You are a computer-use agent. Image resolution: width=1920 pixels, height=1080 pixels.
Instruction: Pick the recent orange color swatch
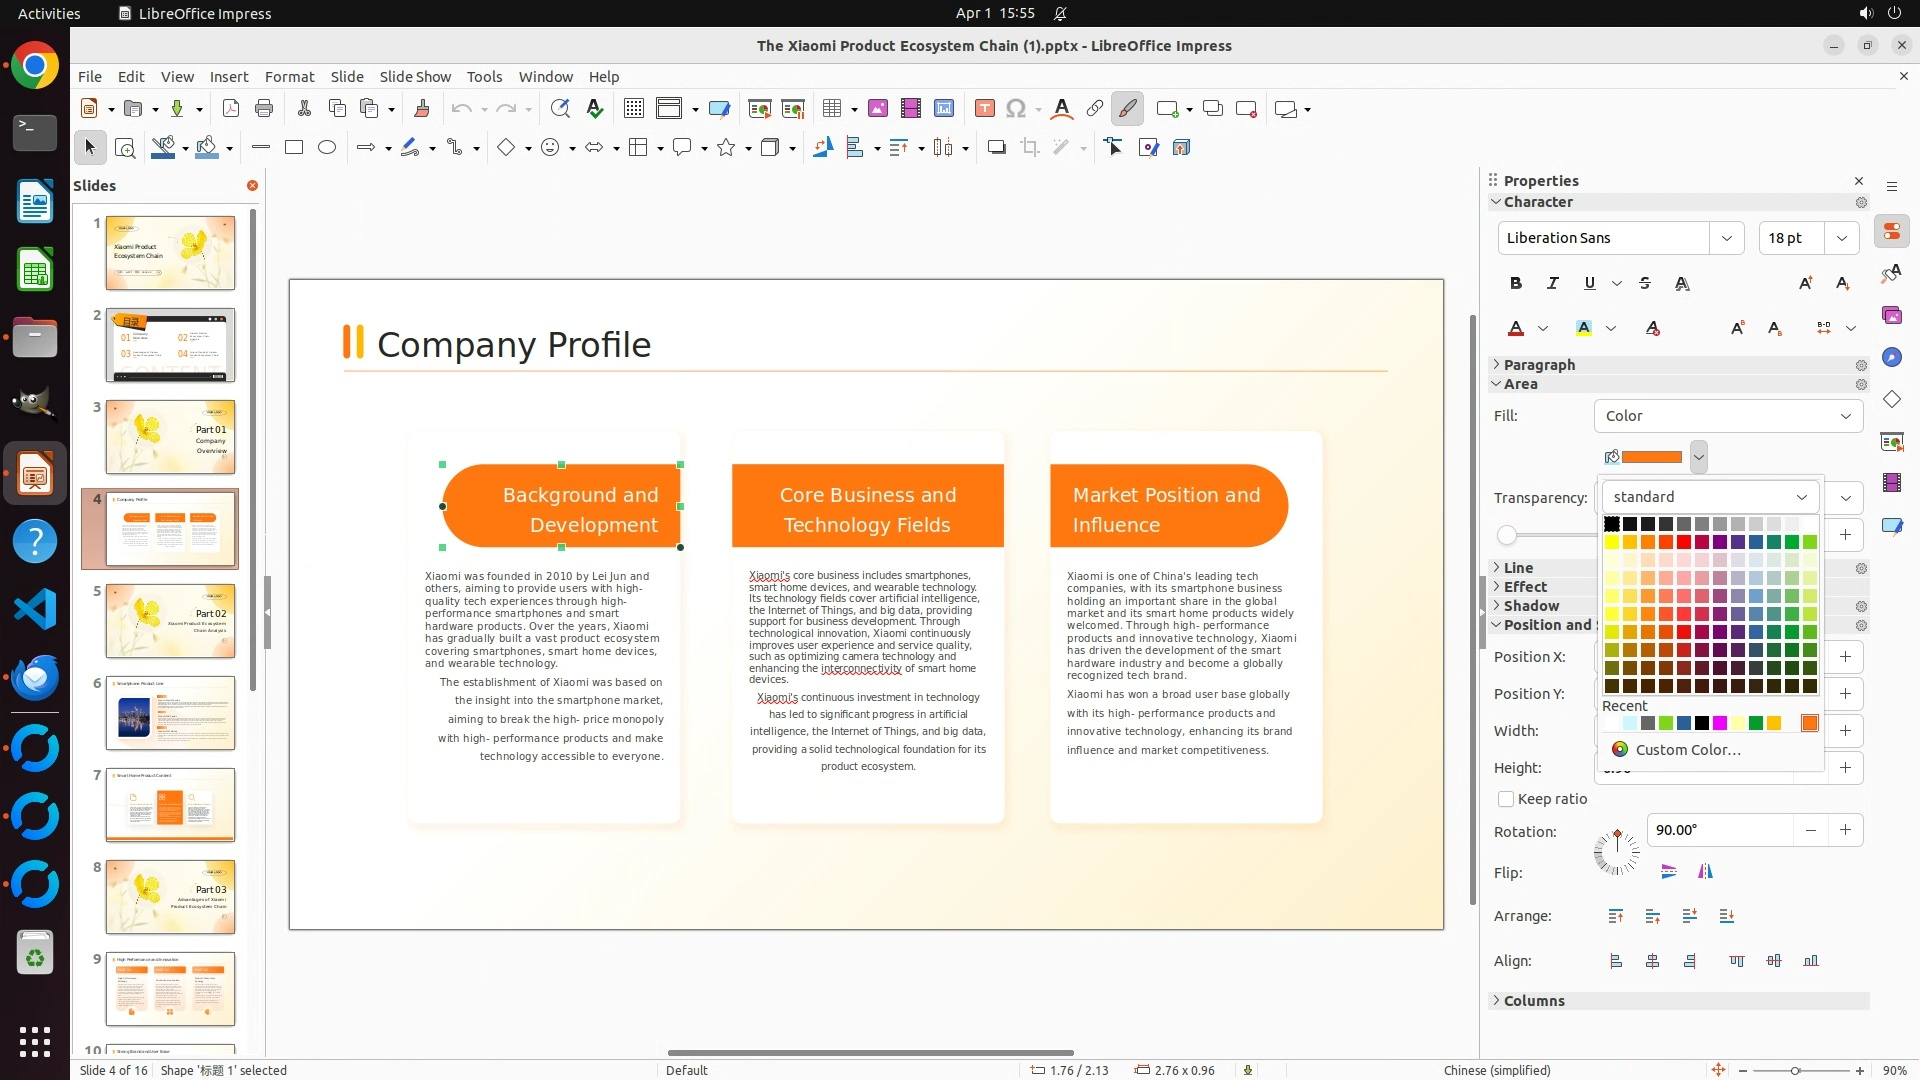[1809, 724]
